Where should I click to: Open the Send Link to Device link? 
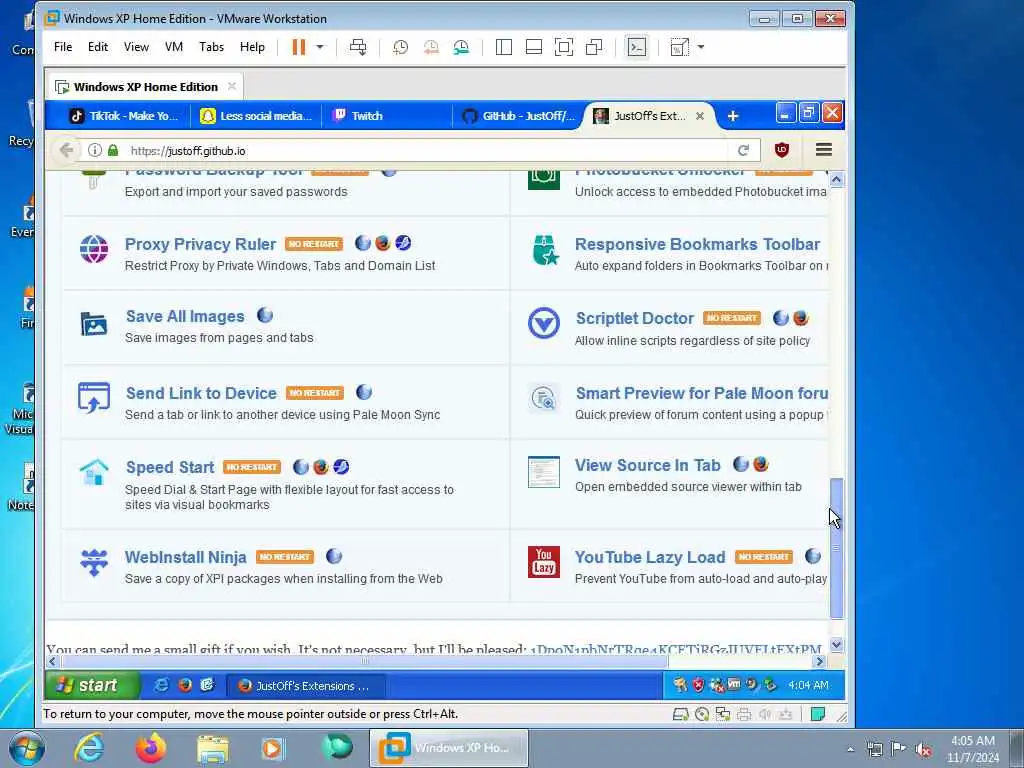point(202,393)
